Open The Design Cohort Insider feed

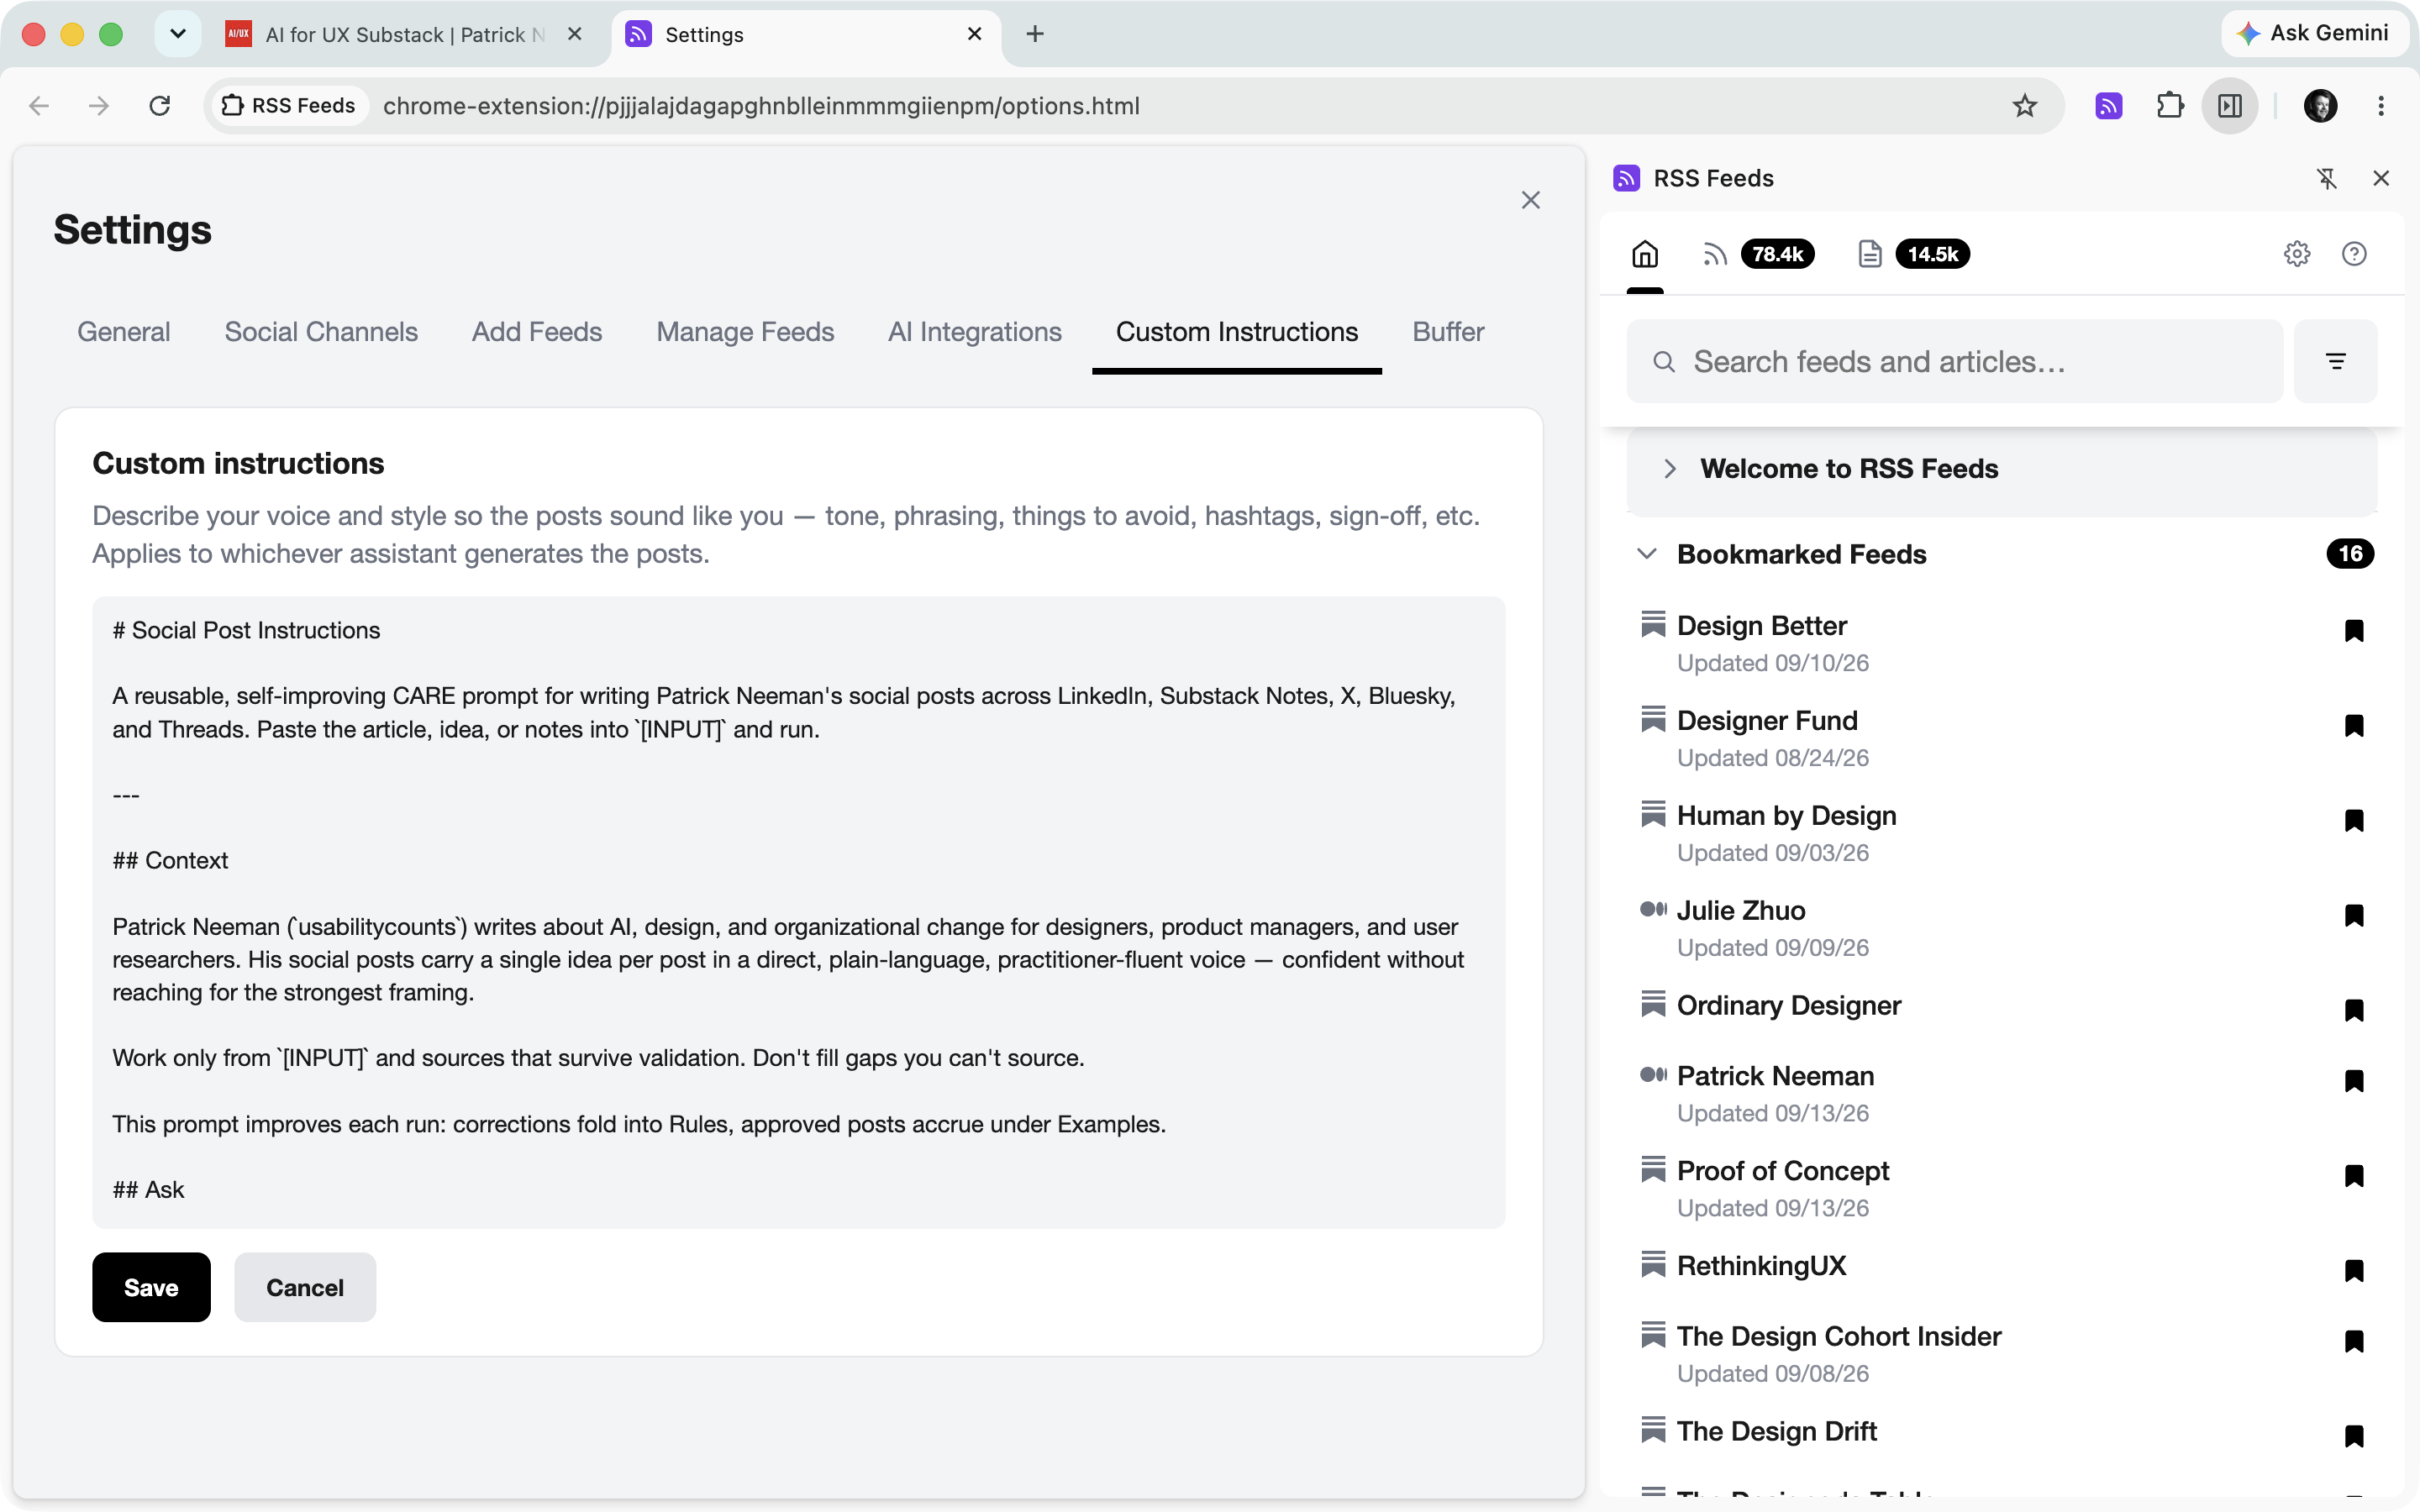(x=1839, y=1336)
